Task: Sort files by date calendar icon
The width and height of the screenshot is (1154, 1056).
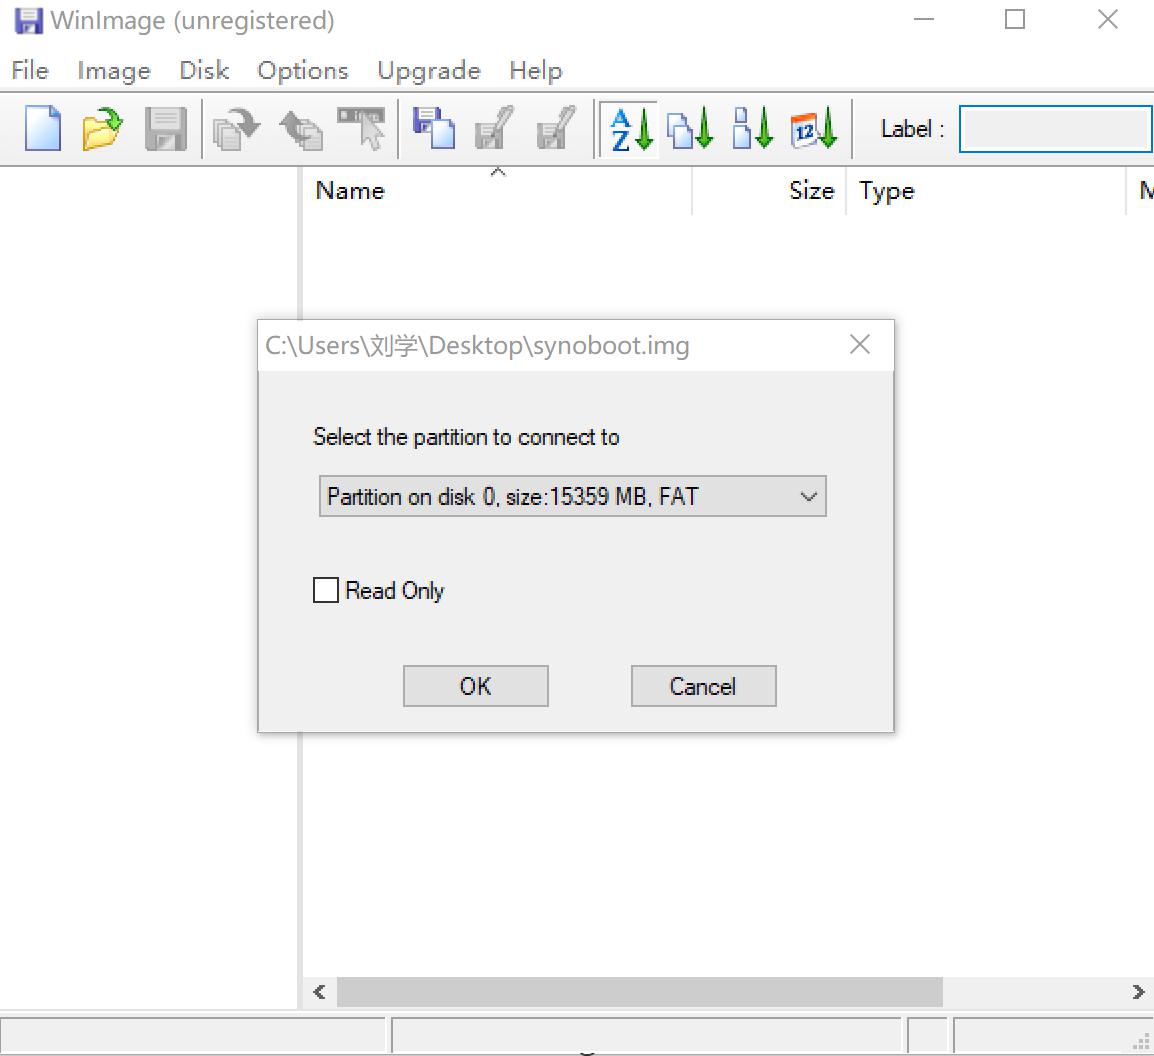Action: 814,129
